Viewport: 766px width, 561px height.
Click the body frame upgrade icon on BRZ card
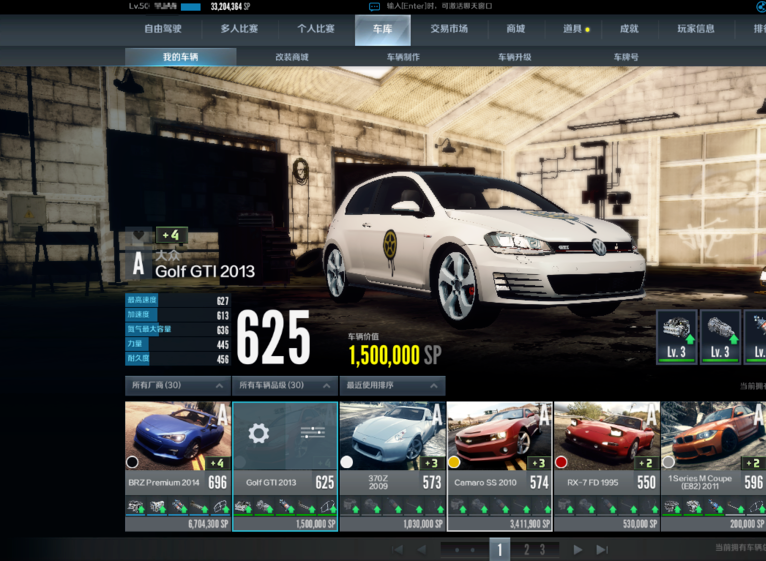220,506
